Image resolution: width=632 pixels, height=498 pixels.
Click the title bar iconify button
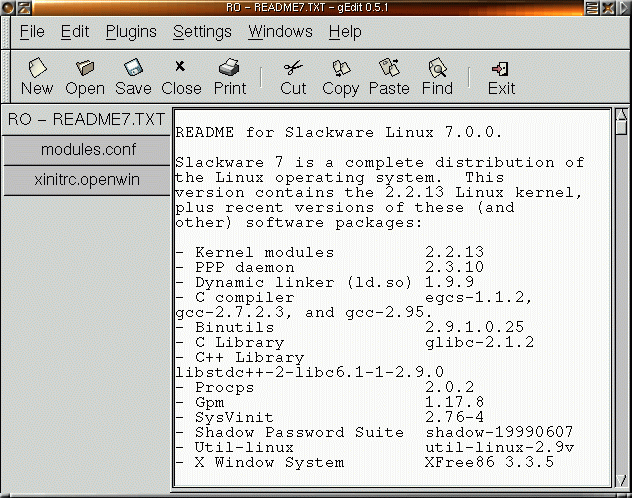pyautogui.click(x=592, y=8)
